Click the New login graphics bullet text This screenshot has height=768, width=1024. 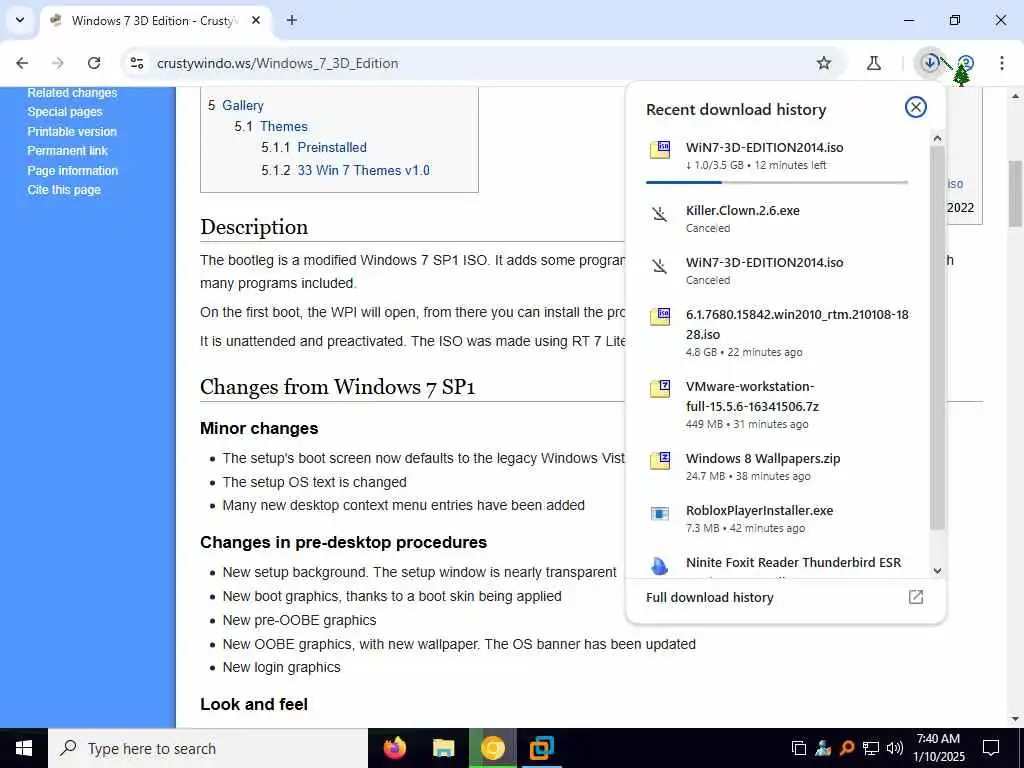pyautogui.click(x=281, y=667)
